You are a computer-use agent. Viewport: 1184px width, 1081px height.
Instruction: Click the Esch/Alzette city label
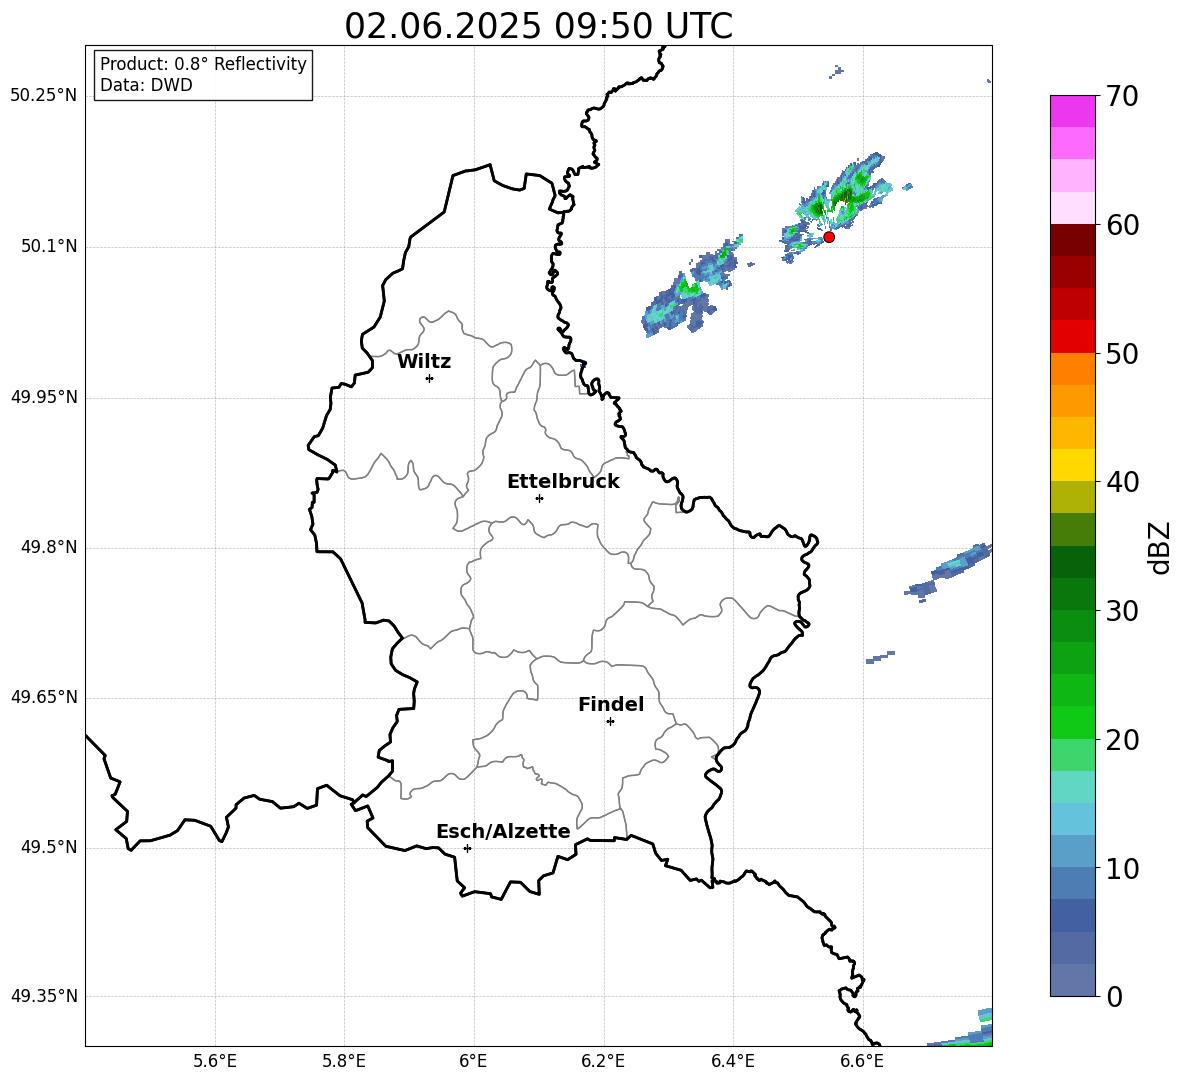503,831
